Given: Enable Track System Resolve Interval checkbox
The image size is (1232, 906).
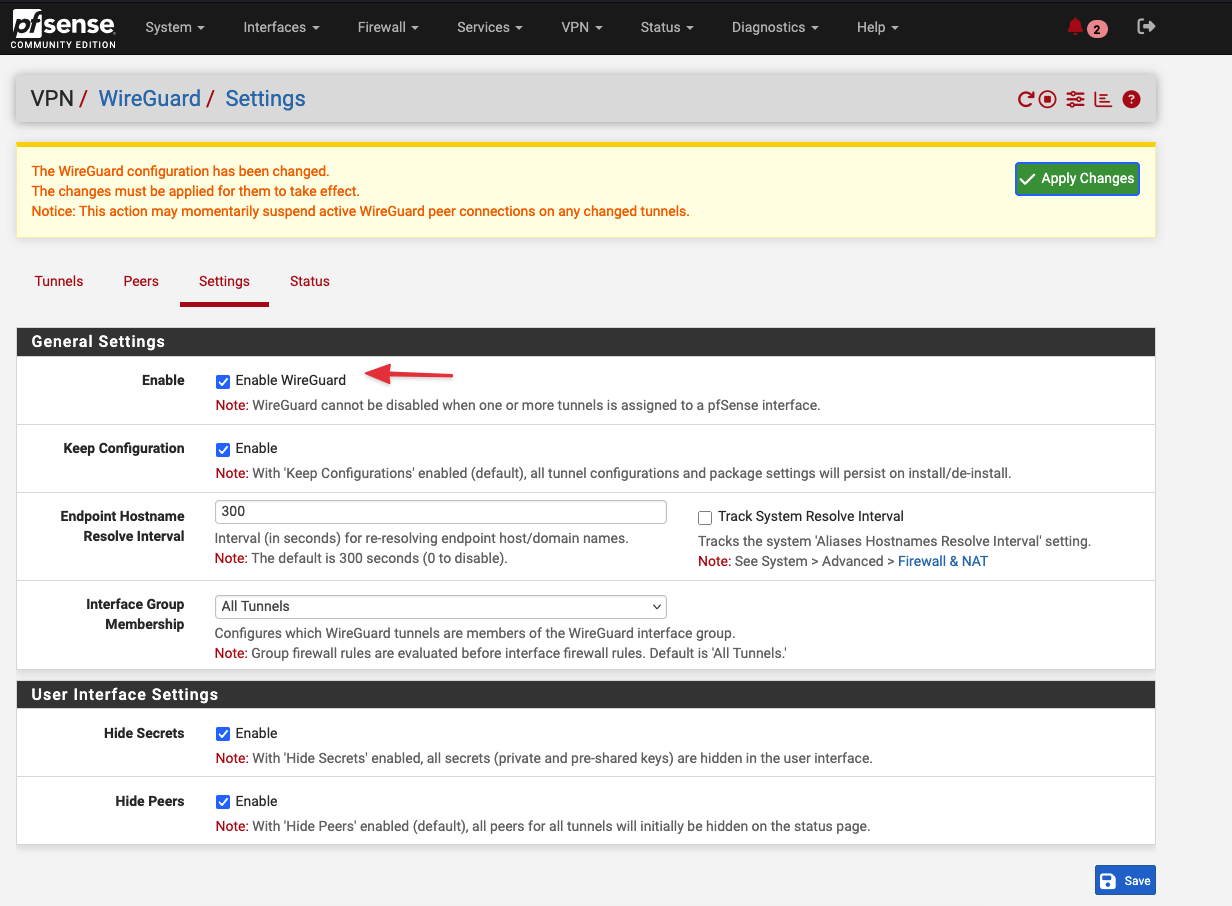Looking at the screenshot, I should pyautogui.click(x=705, y=517).
